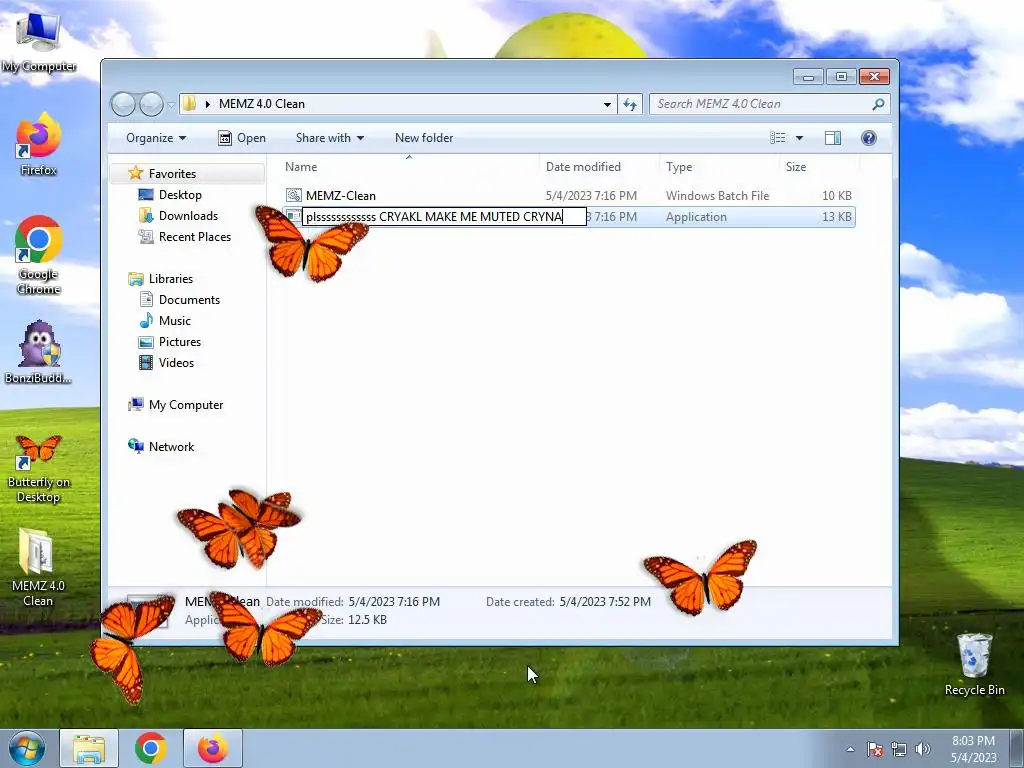Open the Recycle Bin
This screenshot has height=768, width=1024.
pyautogui.click(x=974, y=664)
